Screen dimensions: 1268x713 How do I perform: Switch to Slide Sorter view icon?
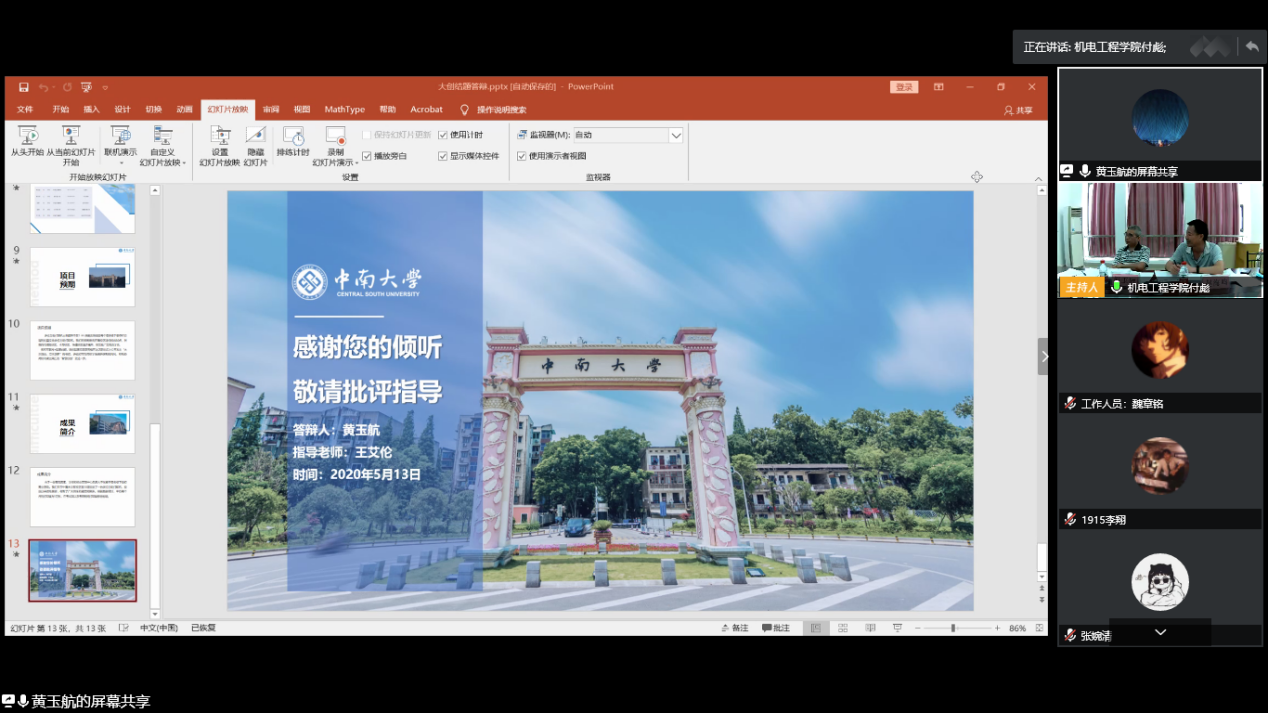point(843,628)
